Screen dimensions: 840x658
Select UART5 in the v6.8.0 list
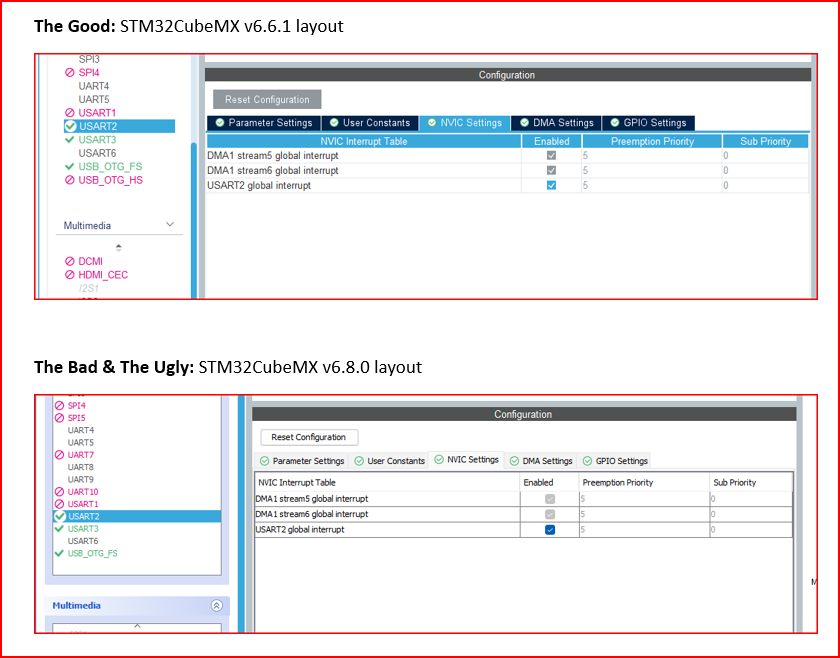[81, 443]
